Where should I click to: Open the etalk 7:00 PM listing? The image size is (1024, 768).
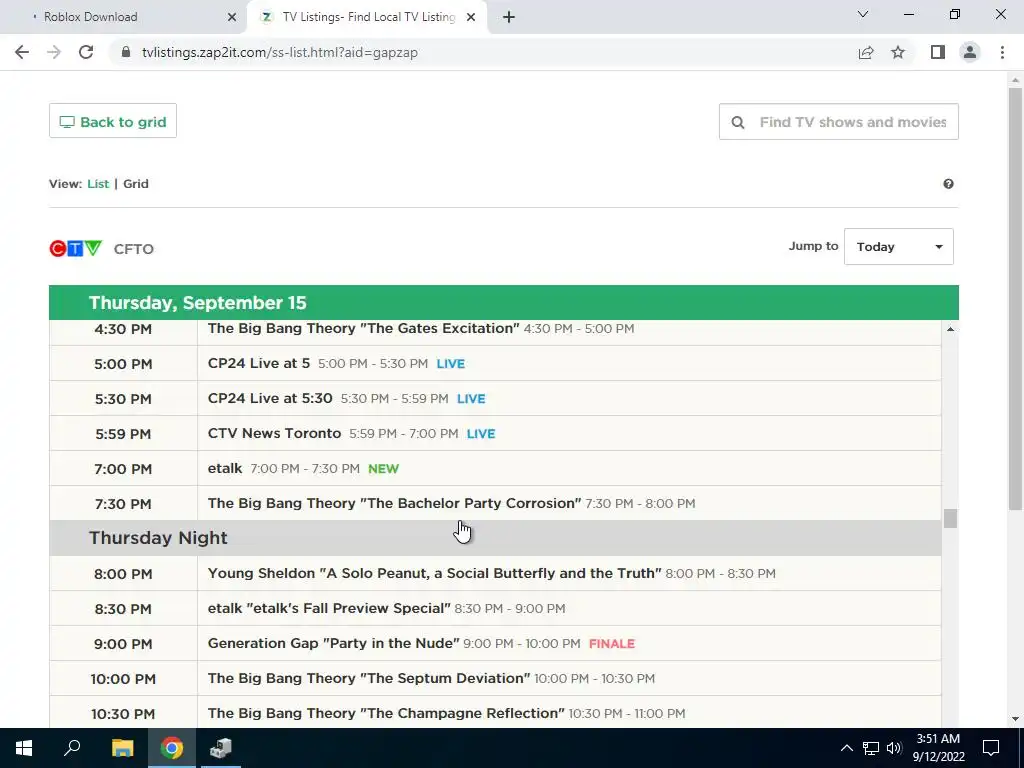click(225, 468)
